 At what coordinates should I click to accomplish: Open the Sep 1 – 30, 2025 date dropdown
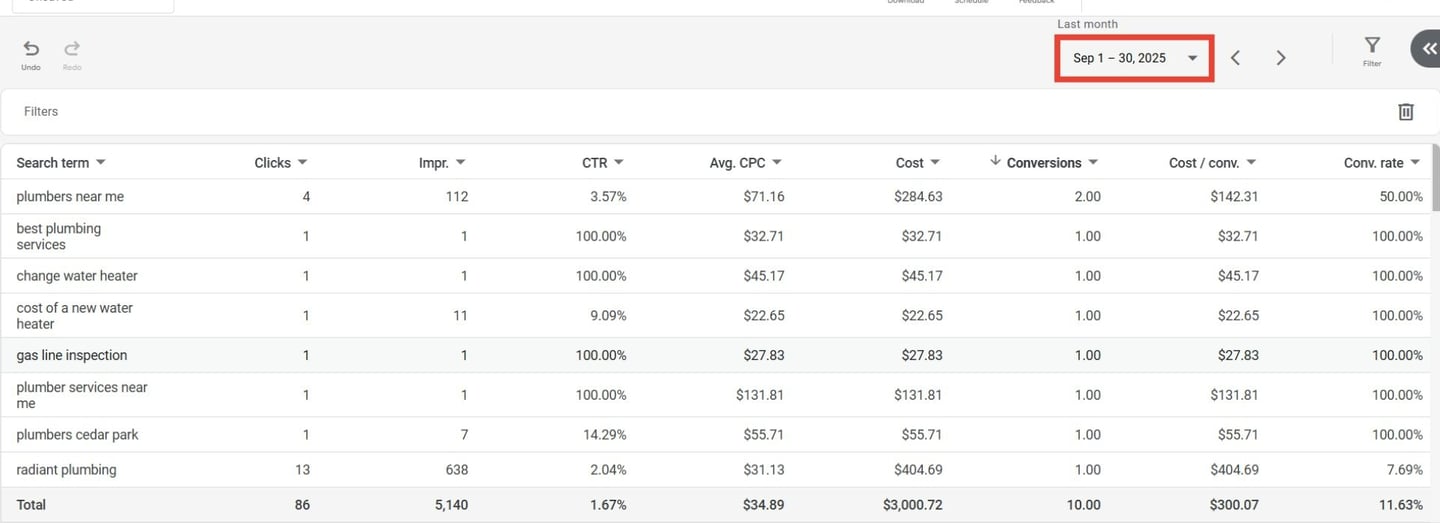tap(1134, 58)
